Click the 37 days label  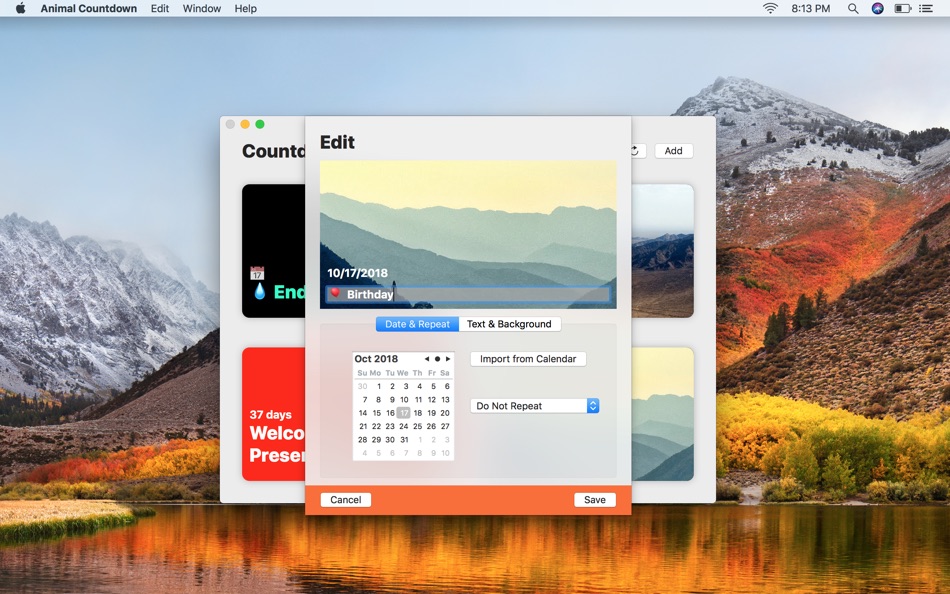270,415
